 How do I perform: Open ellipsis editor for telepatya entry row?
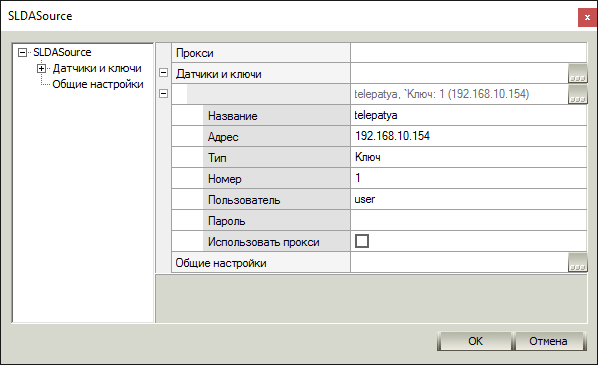pos(577,95)
